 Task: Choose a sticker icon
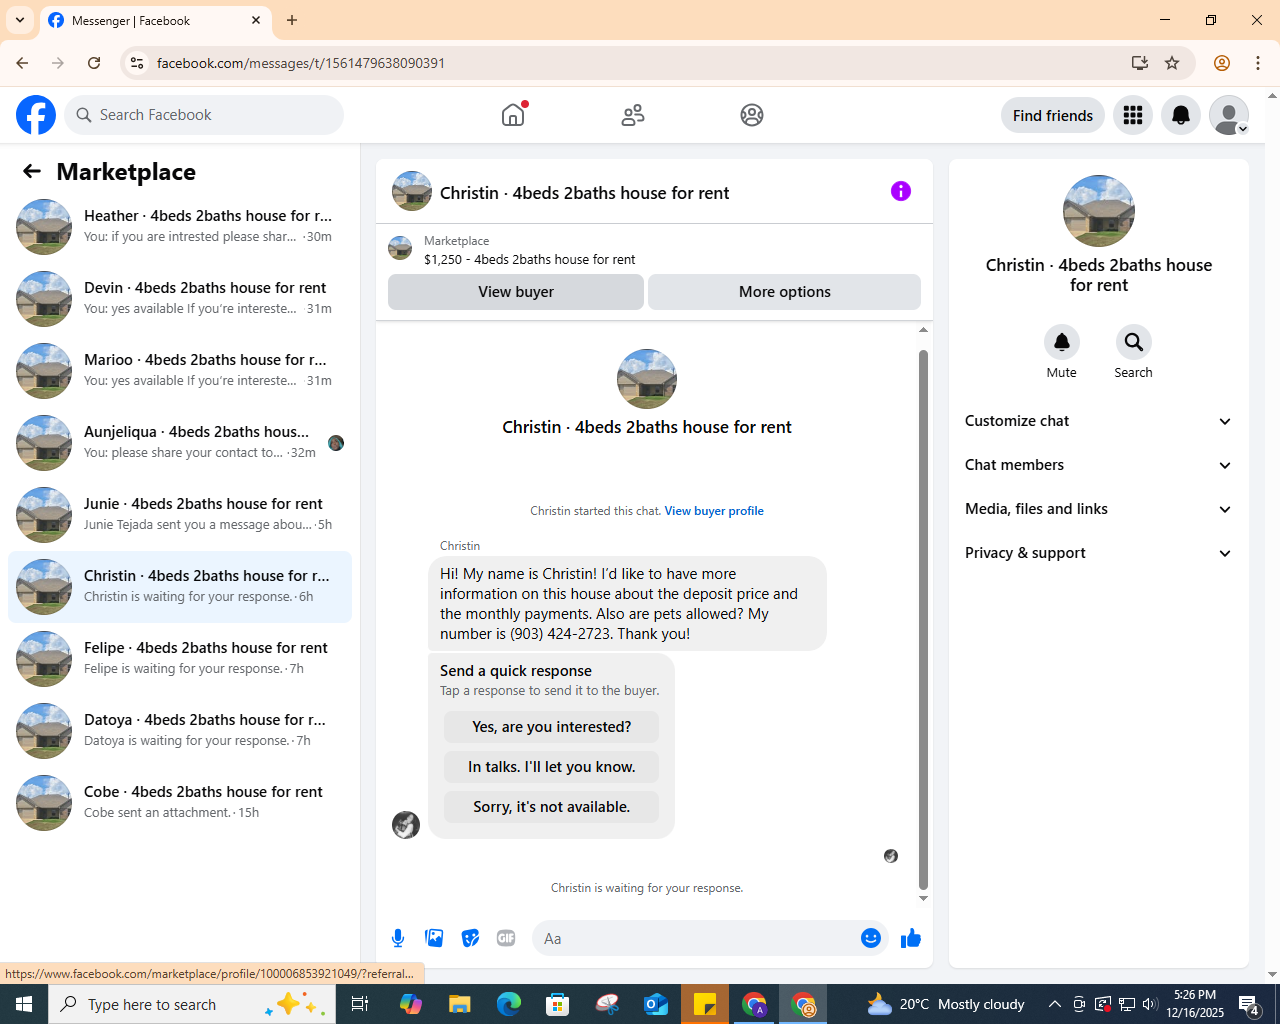point(470,938)
